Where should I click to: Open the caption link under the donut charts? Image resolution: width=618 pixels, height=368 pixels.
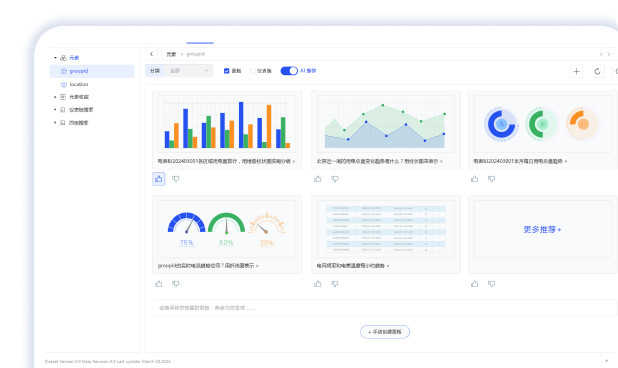click(520, 162)
